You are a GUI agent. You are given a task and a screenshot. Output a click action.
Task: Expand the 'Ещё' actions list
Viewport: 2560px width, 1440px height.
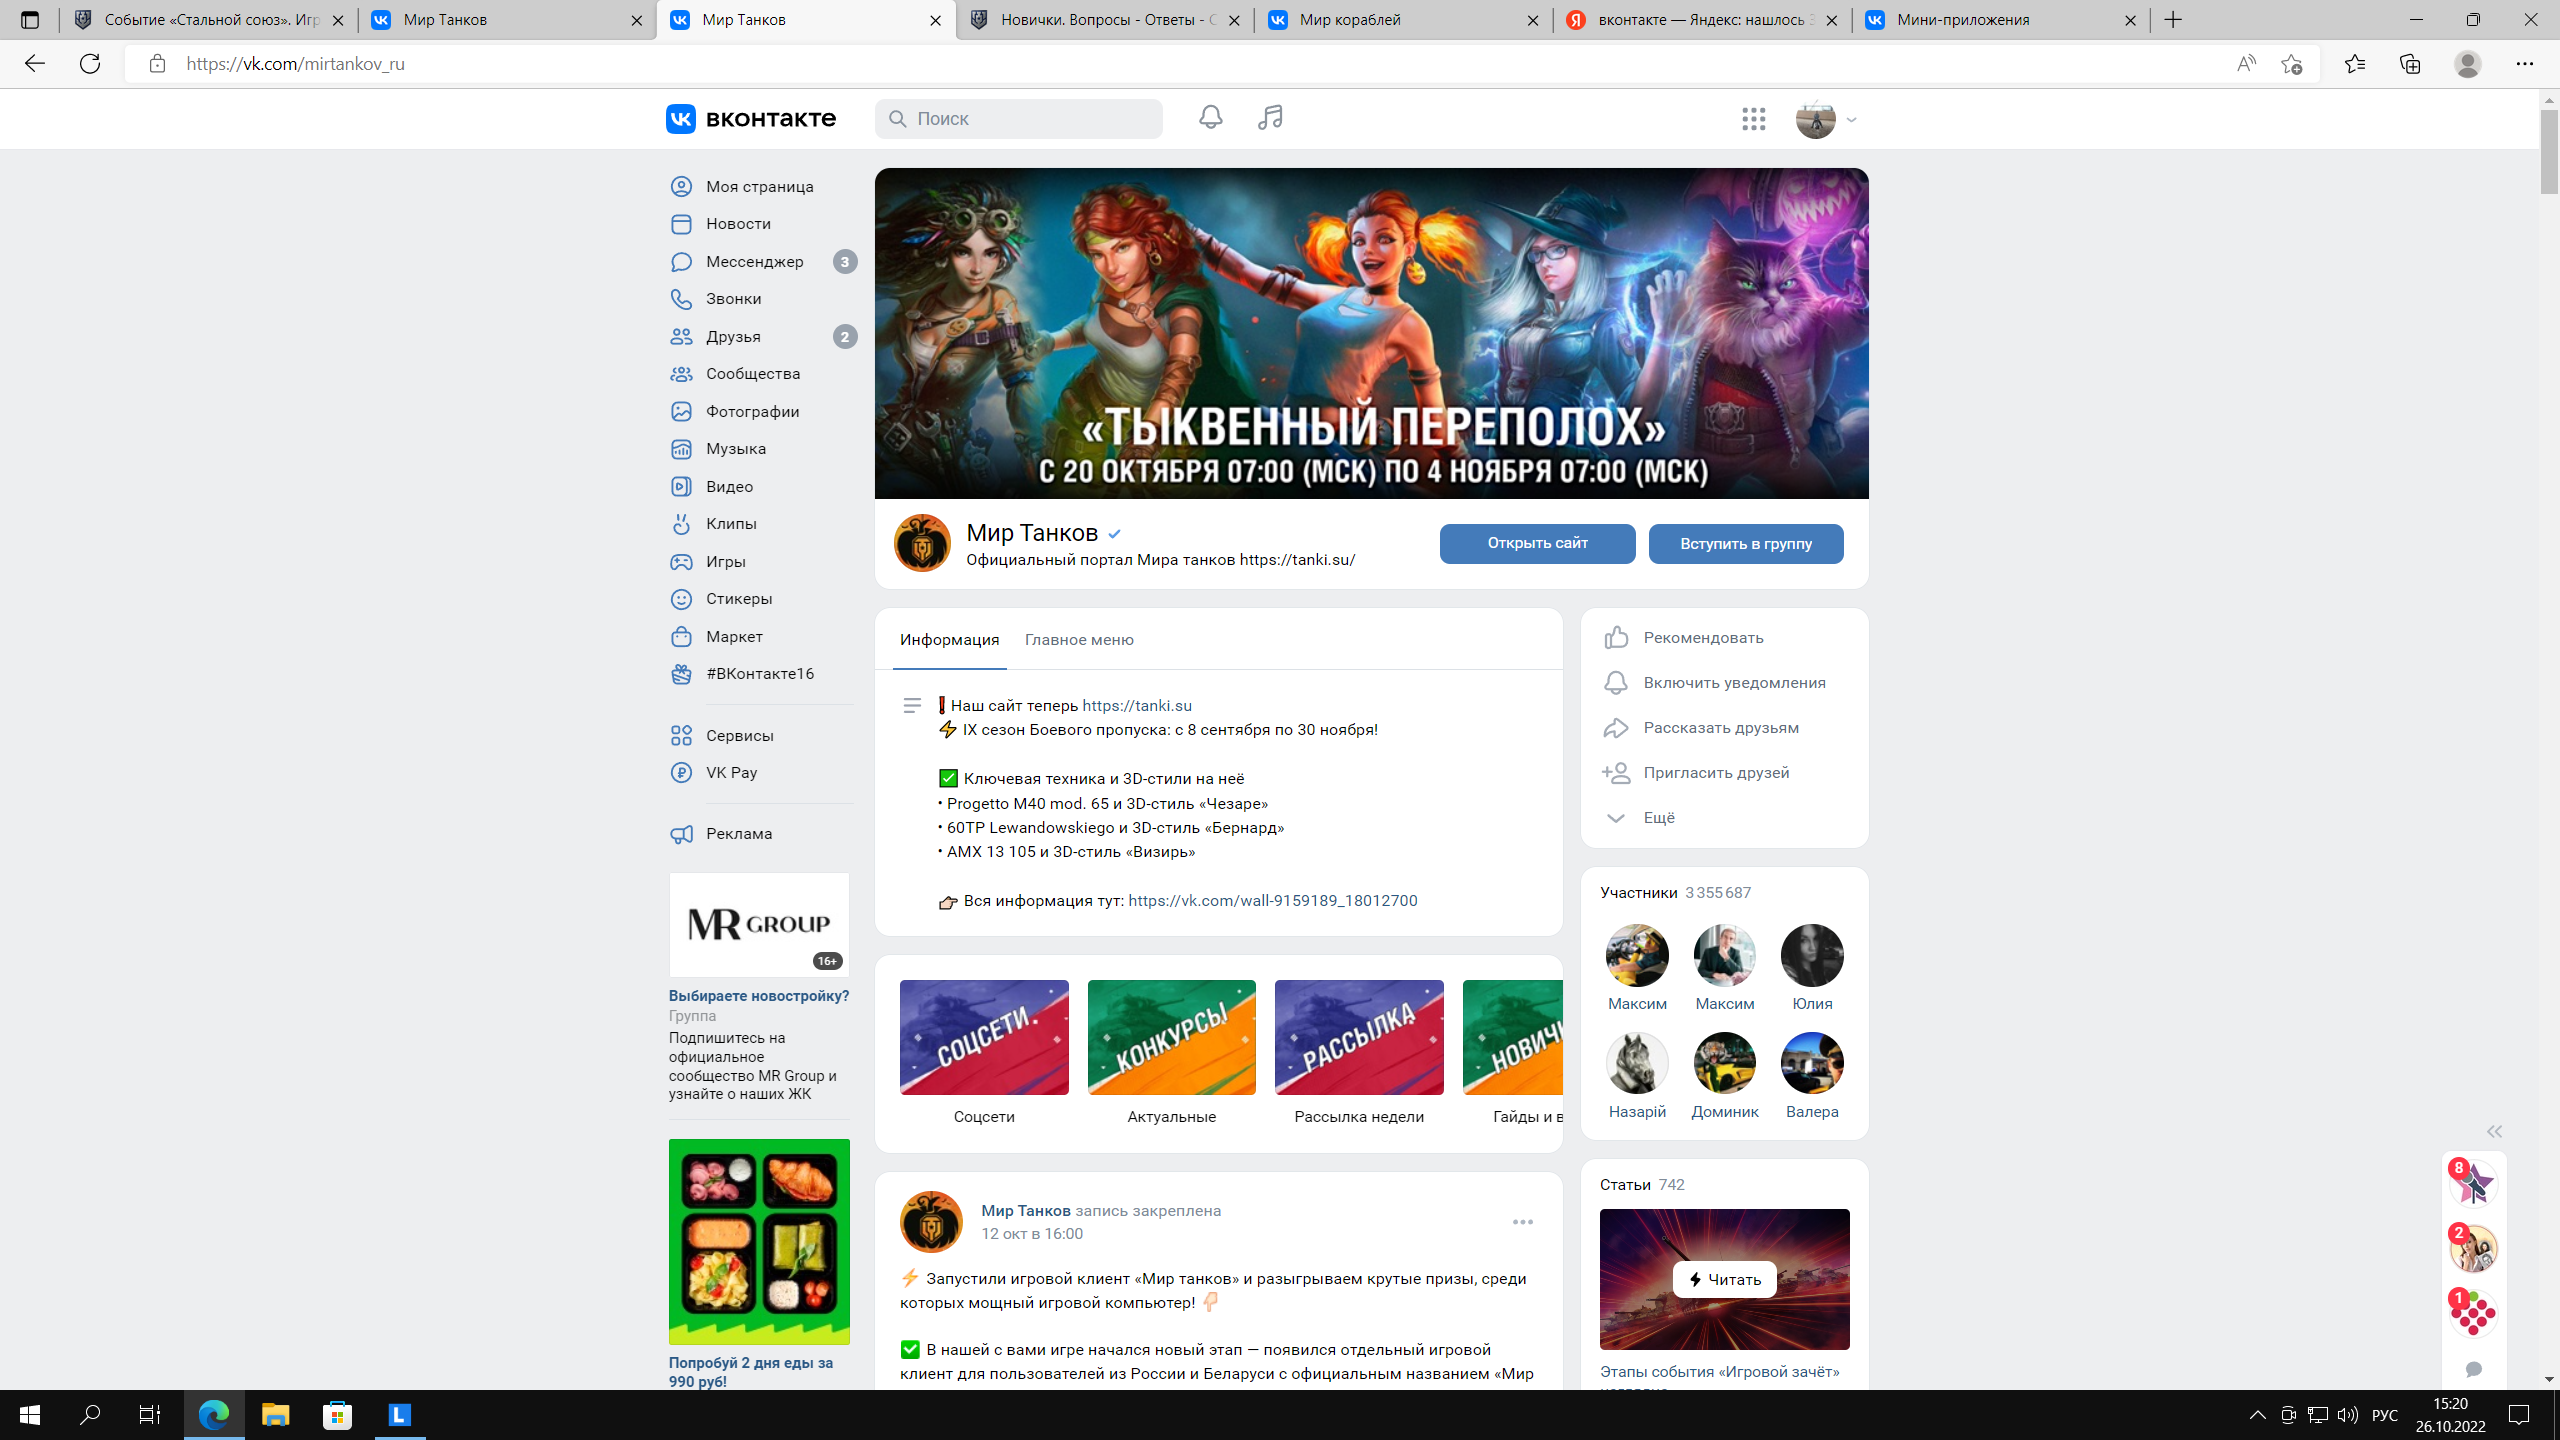(1658, 817)
